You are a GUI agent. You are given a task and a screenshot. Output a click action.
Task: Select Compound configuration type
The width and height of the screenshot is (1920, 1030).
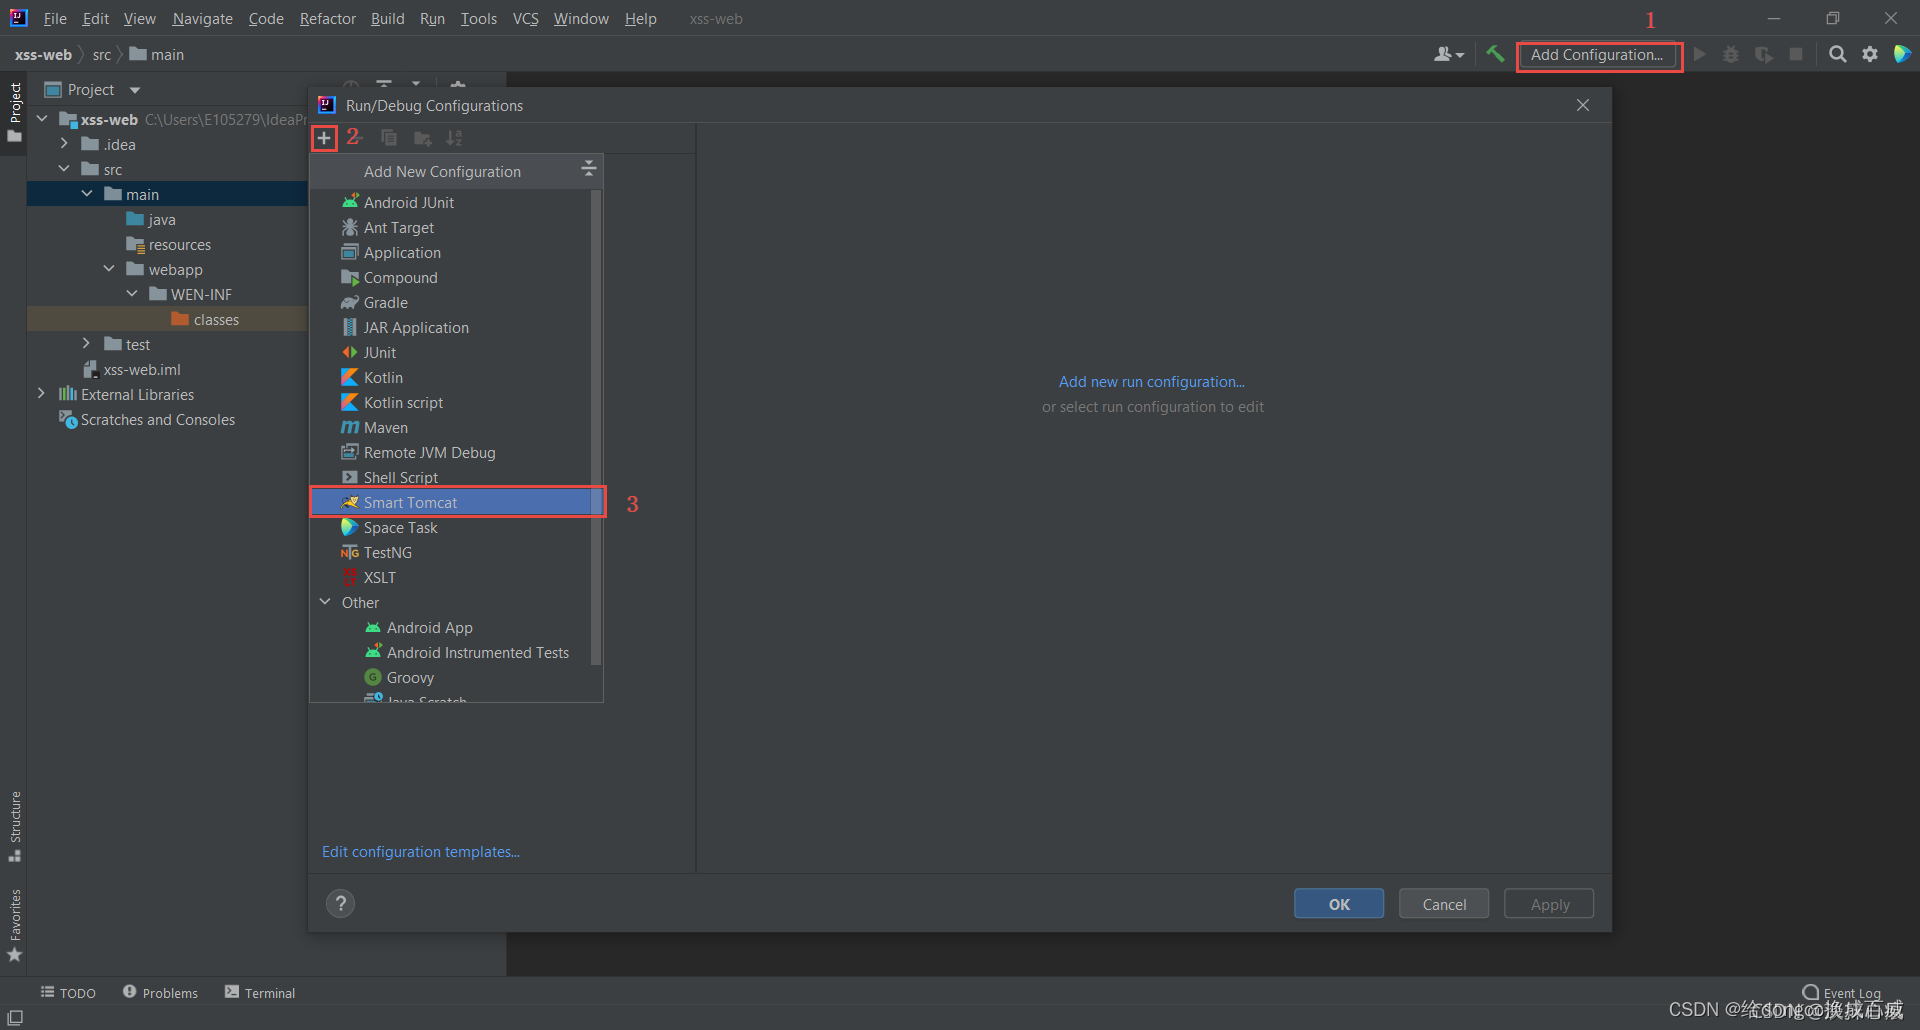pyautogui.click(x=456, y=277)
